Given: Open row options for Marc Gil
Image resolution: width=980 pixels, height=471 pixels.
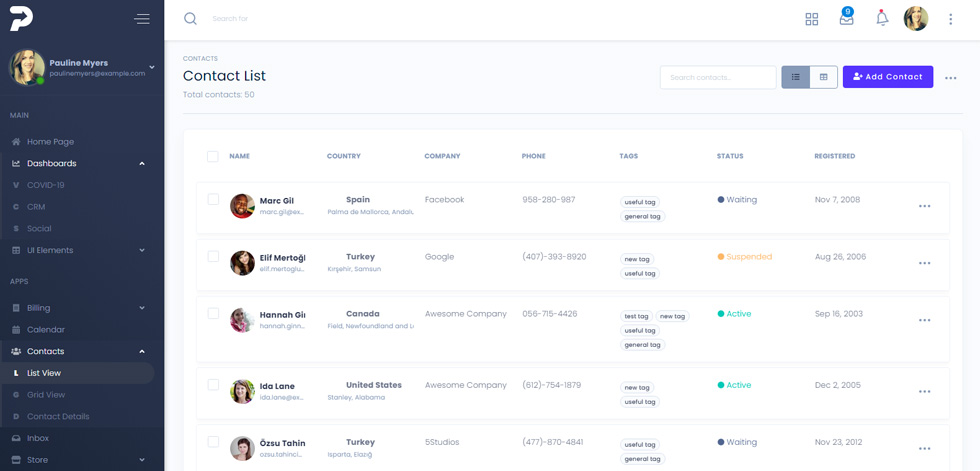Looking at the screenshot, I should point(924,206).
